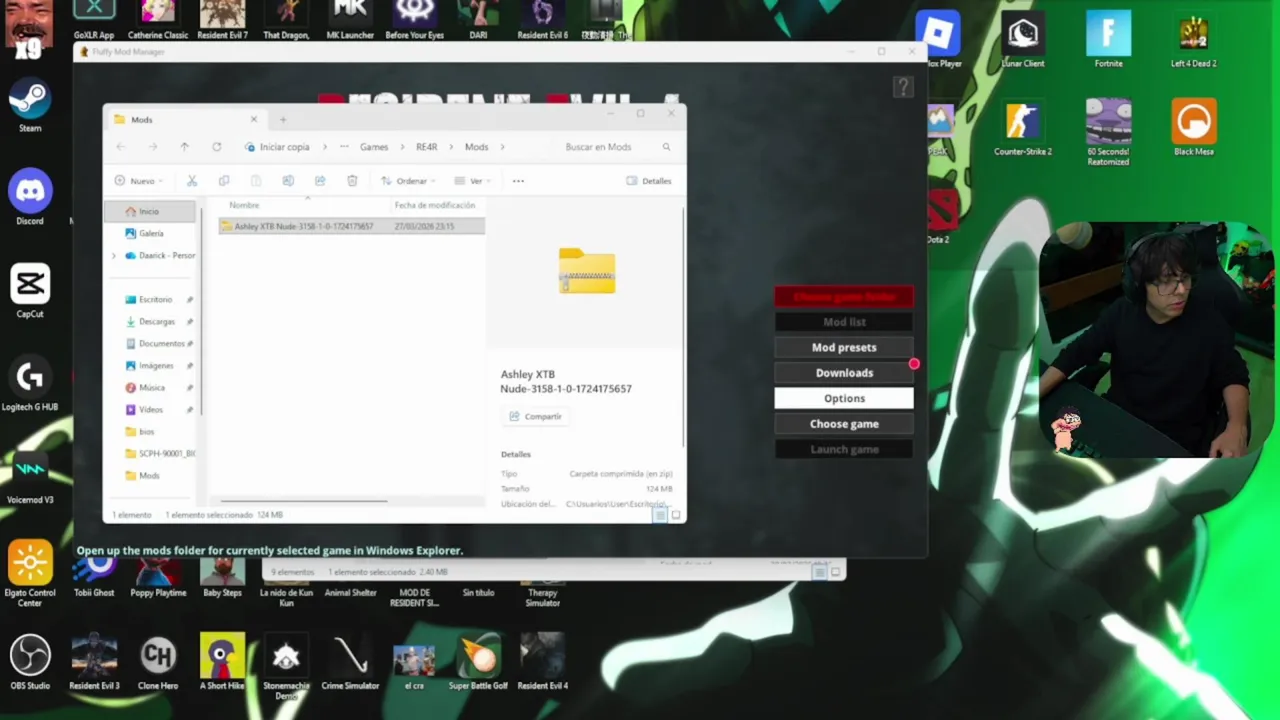1280x720 pixels.
Task: Open Fortnite desktop shortcut
Action: 1108,40
